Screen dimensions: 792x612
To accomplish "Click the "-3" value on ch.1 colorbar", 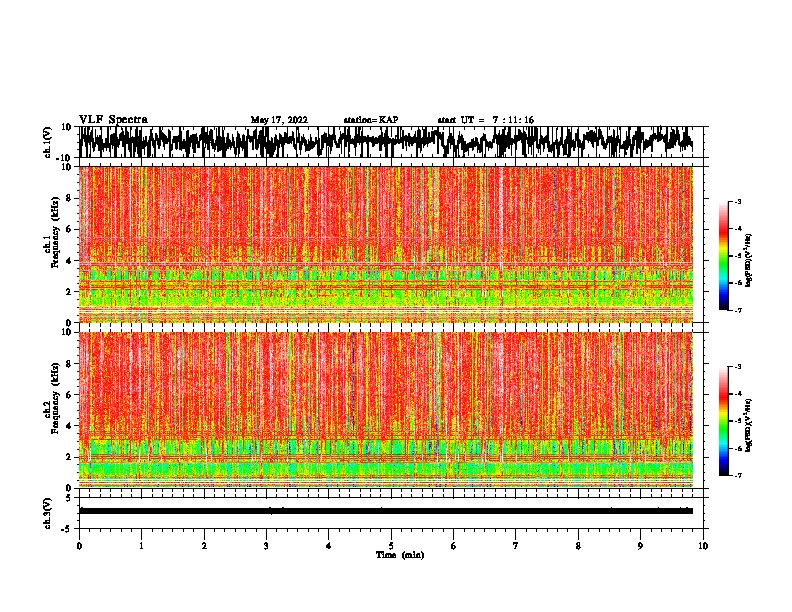I will [738, 201].
